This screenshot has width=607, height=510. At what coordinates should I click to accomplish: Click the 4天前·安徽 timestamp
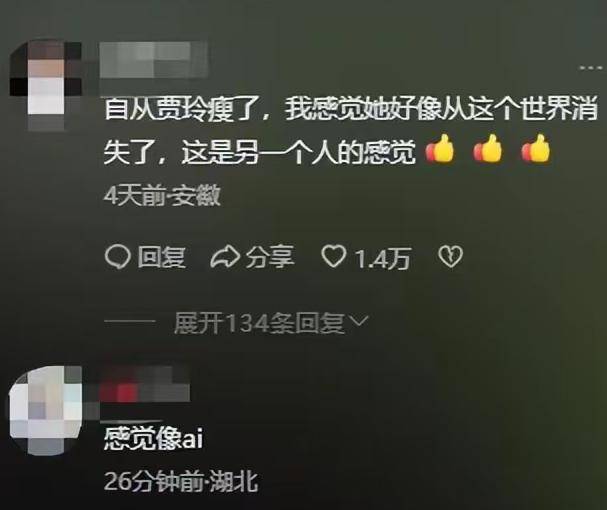click(162, 196)
